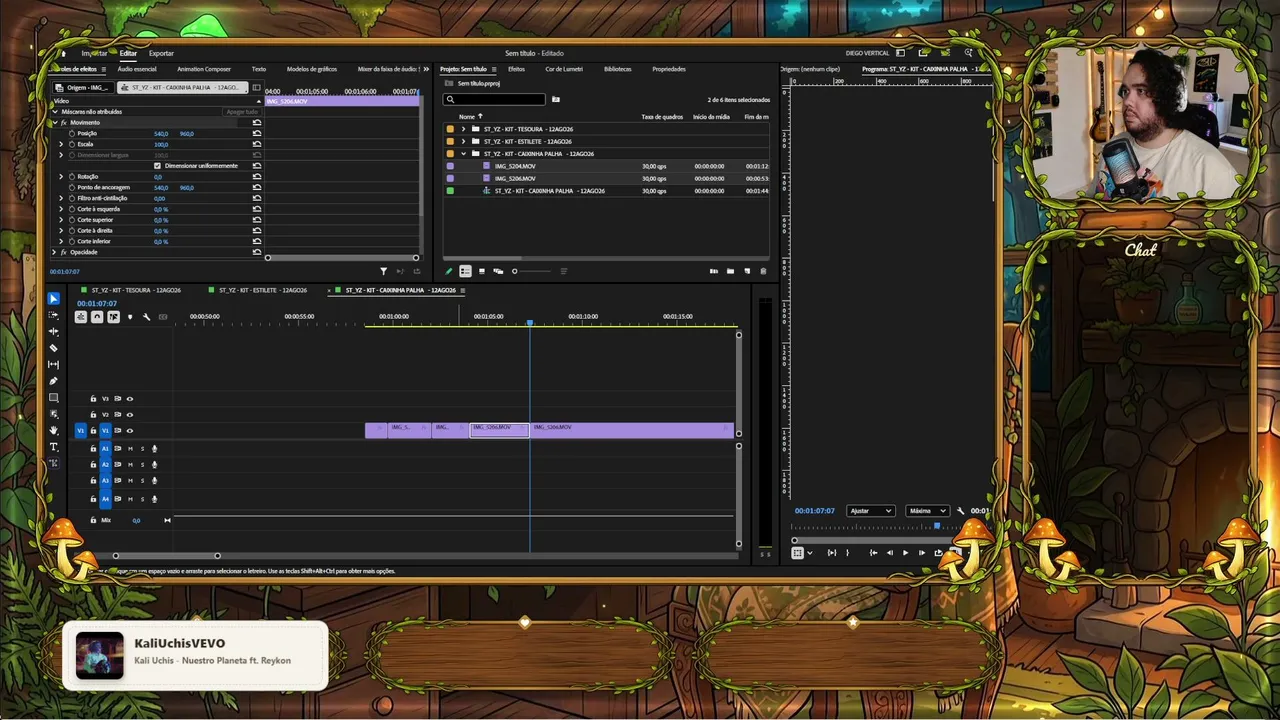
Task: Click the new item icon in Project panel
Action: 747,271
